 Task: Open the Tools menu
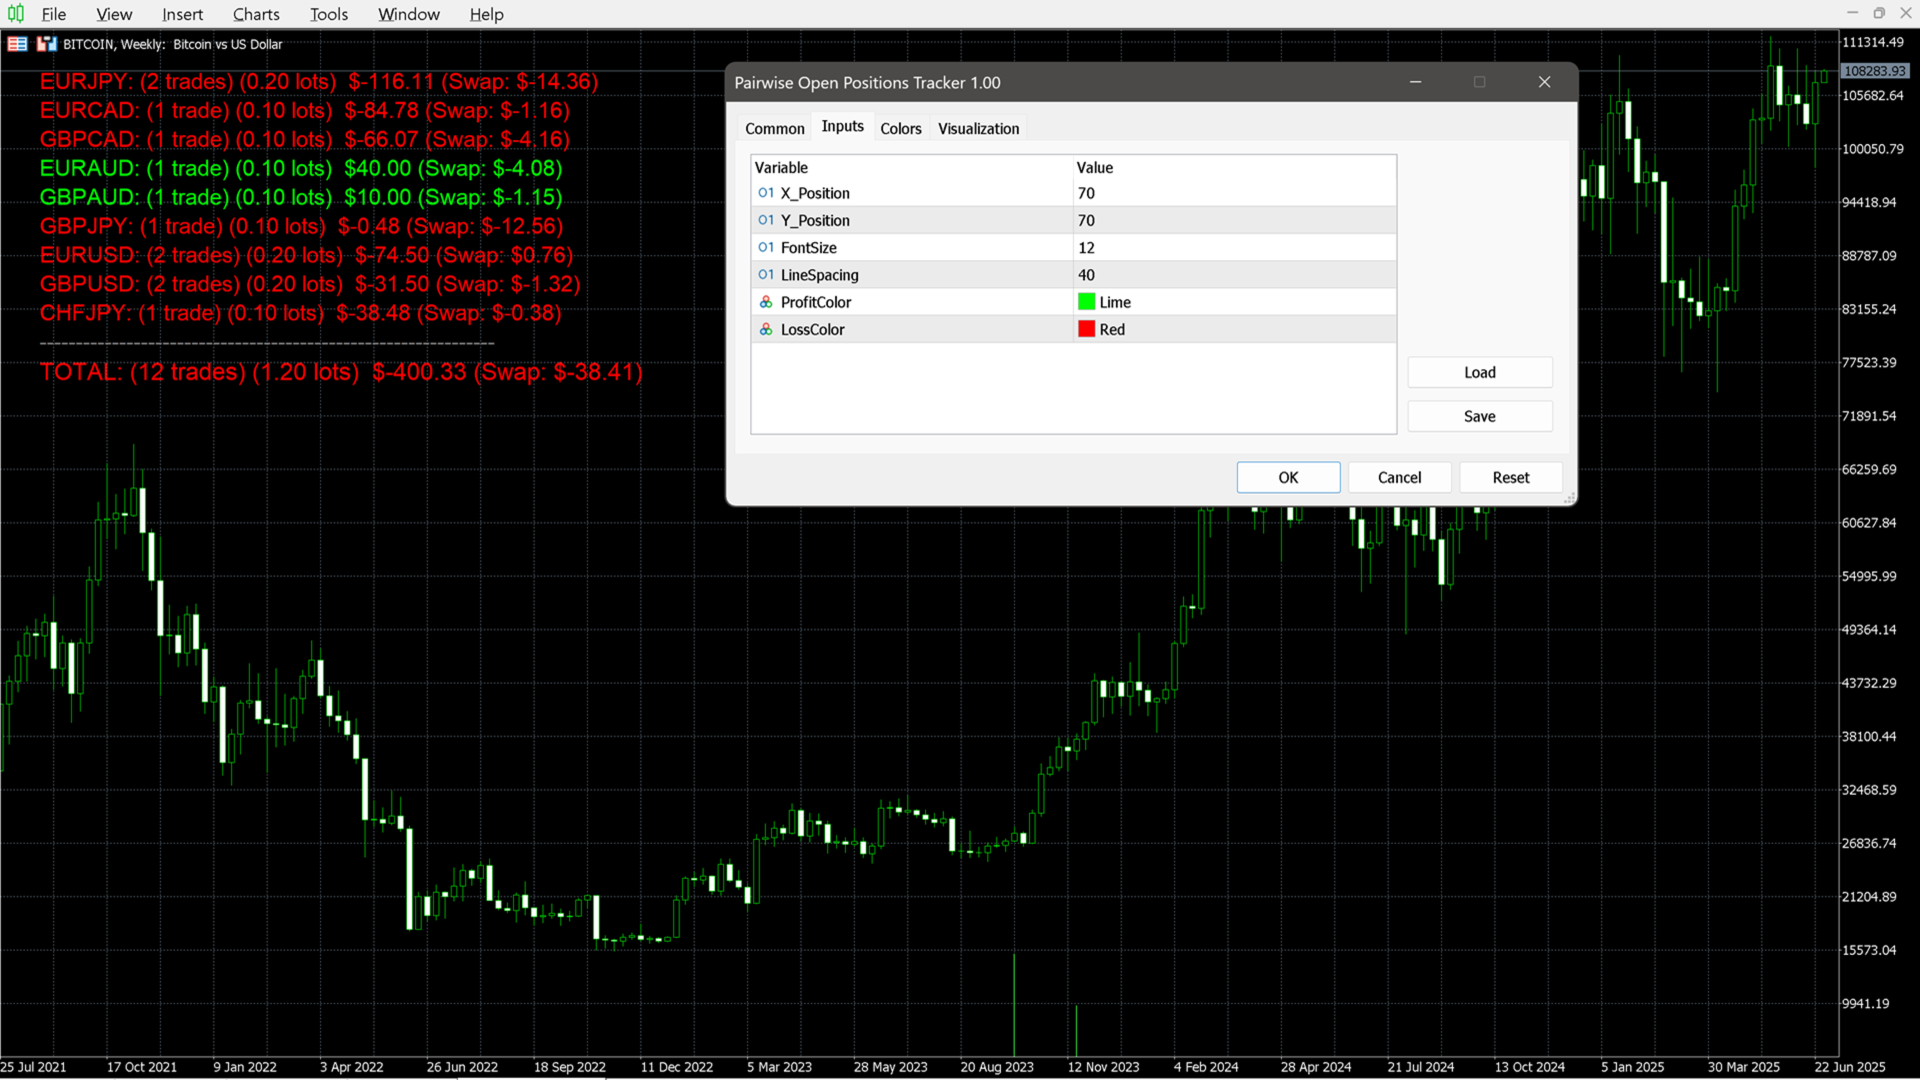tap(328, 14)
